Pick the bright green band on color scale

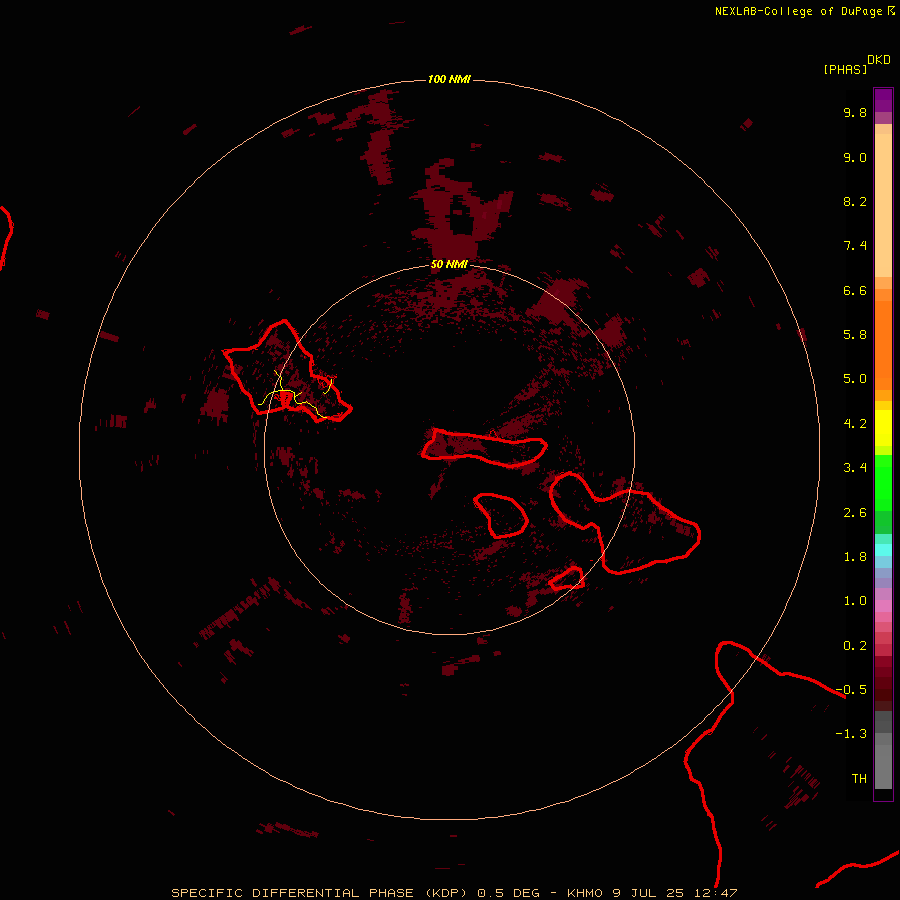pos(883,482)
